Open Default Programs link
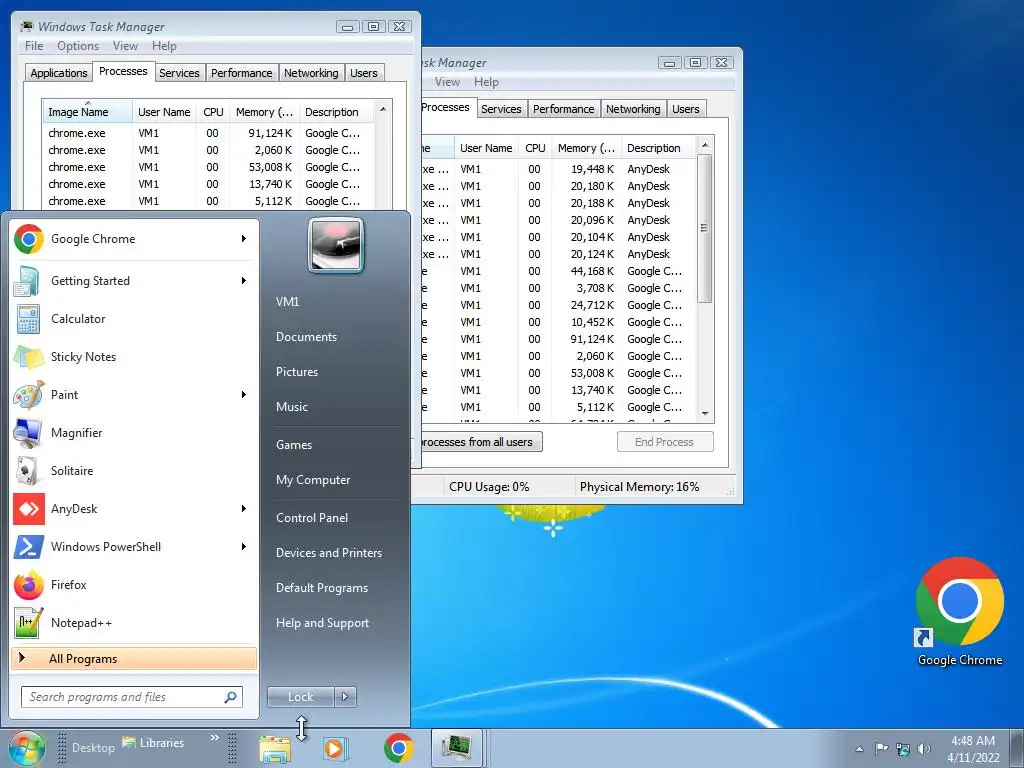 click(x=322, y=588)
